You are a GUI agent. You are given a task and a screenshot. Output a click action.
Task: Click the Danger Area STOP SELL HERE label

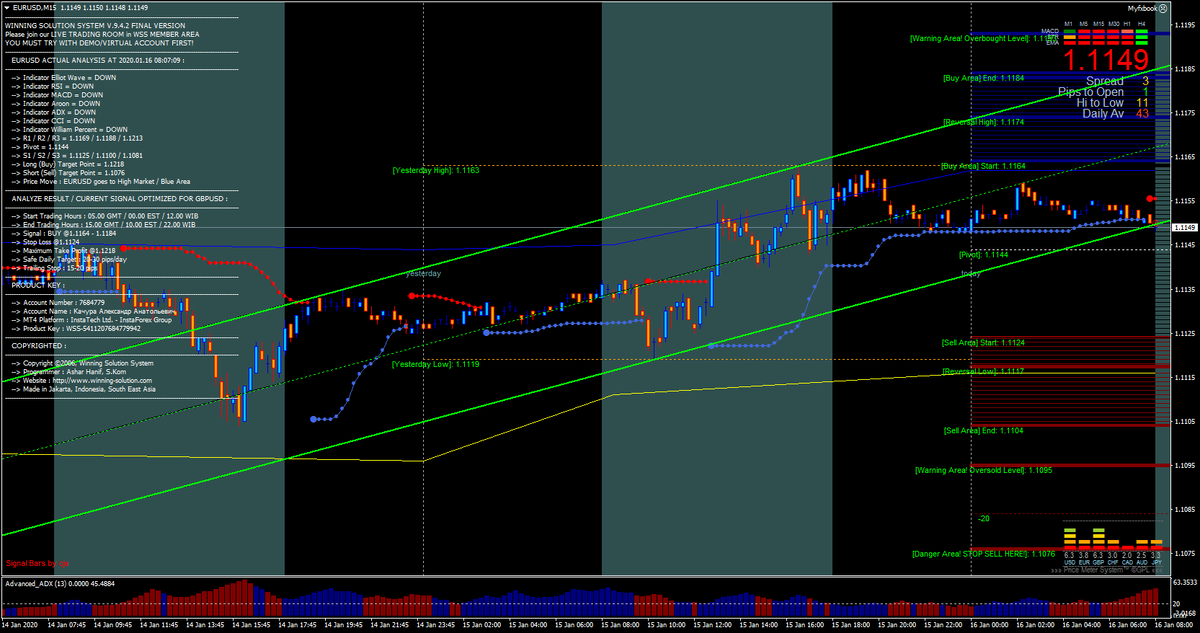pyautogui.click(x=983, y=553)
